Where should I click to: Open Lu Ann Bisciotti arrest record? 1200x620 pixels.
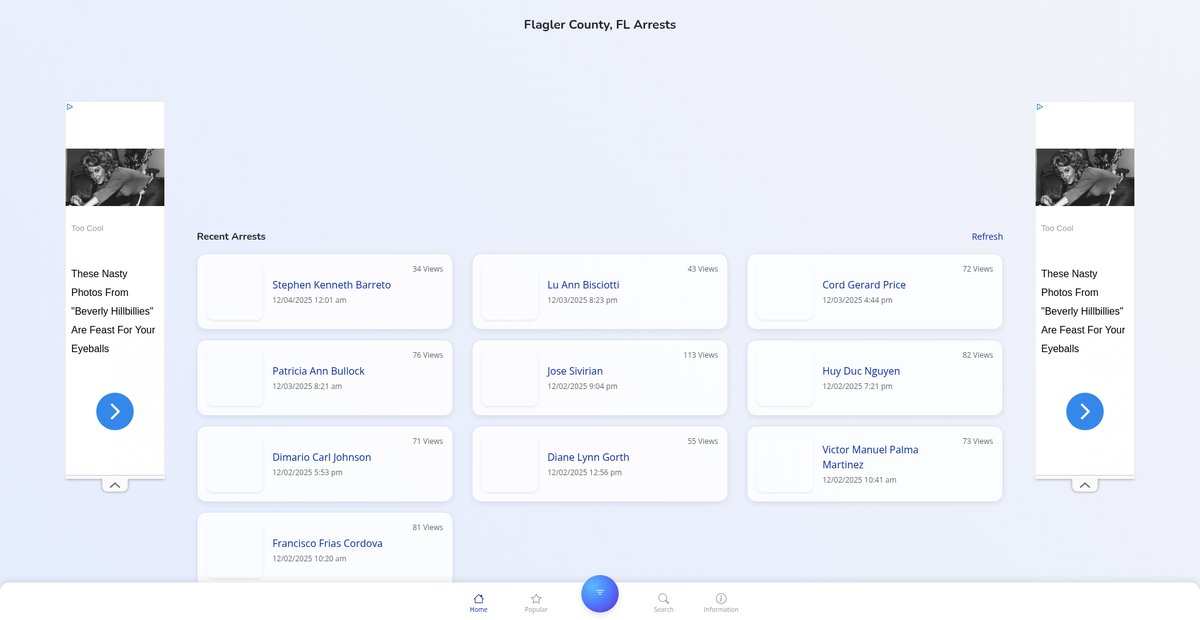point(600,292)
